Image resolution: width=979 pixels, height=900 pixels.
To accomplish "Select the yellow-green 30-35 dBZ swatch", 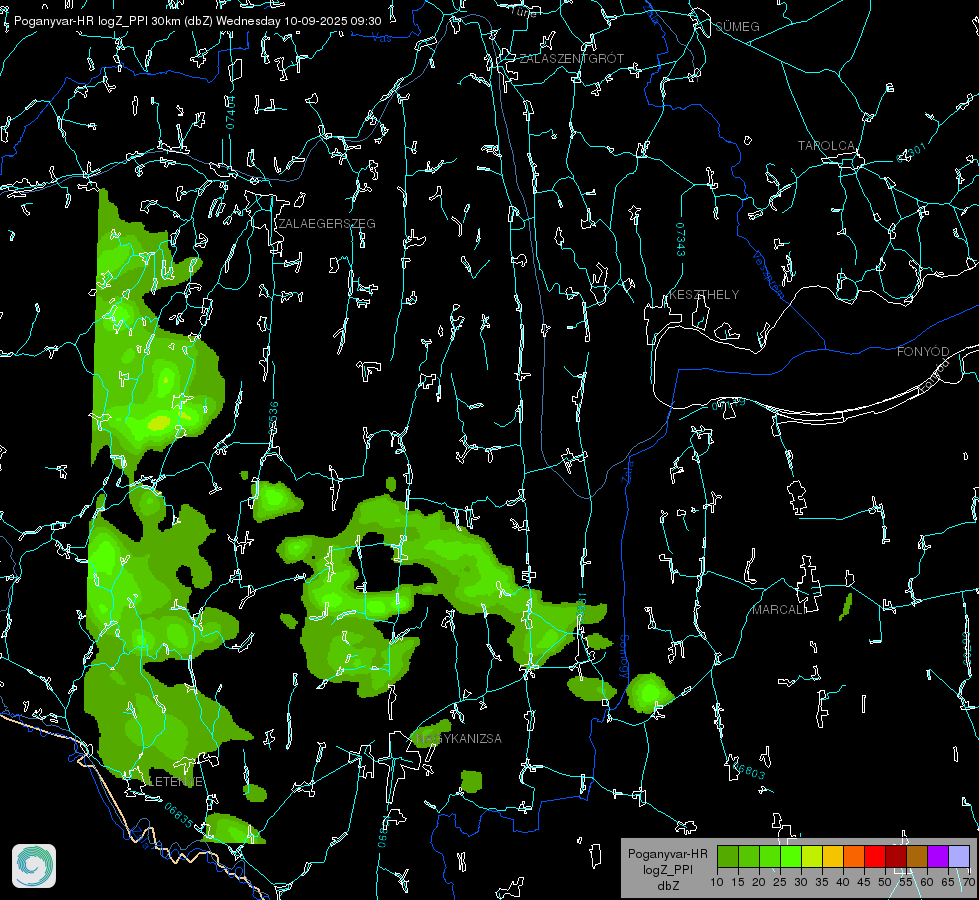I will [812, 856].
